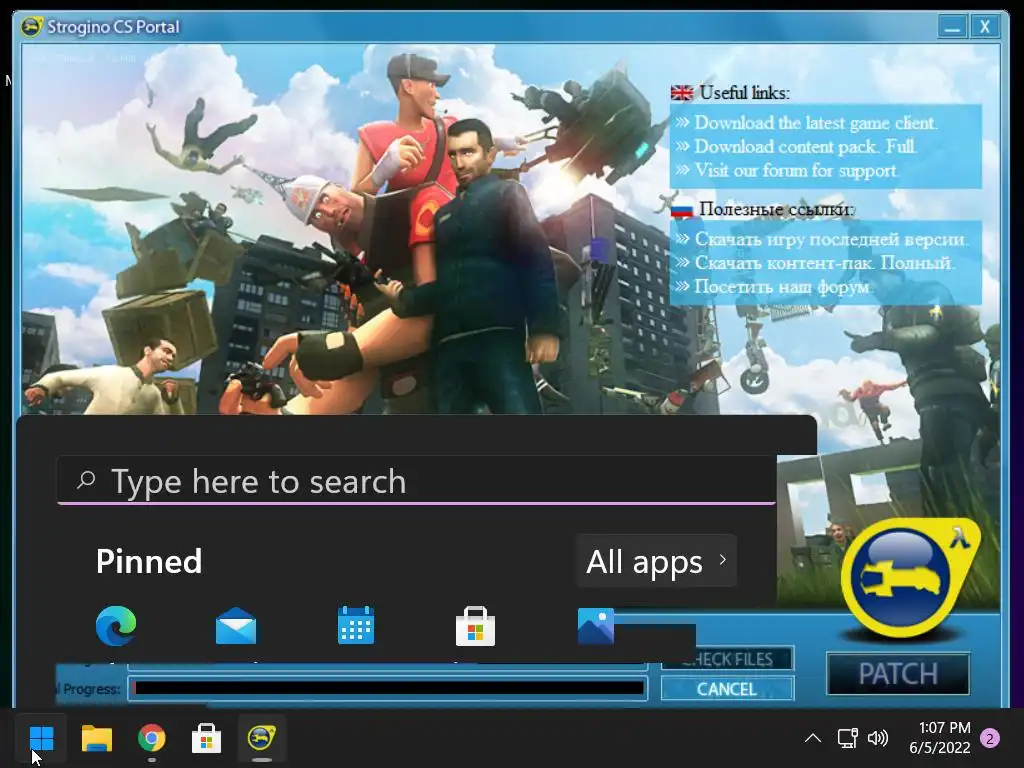This screenshot has width=1024, height=768.
Task: Click the CHECK FILES button
Action: tap(727, 658)
